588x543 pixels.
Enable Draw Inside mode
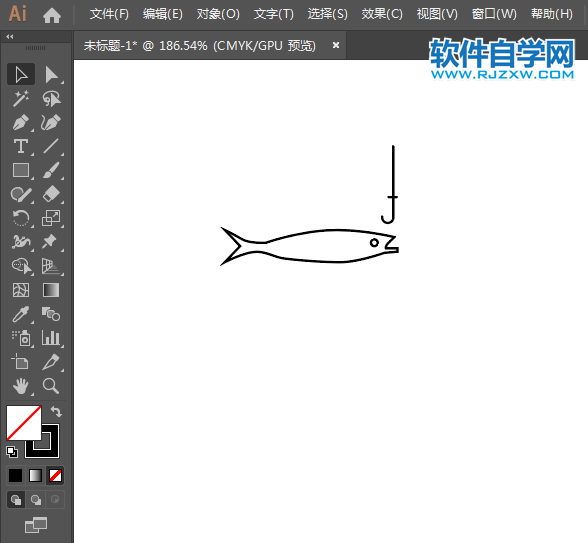pos(55,500)
